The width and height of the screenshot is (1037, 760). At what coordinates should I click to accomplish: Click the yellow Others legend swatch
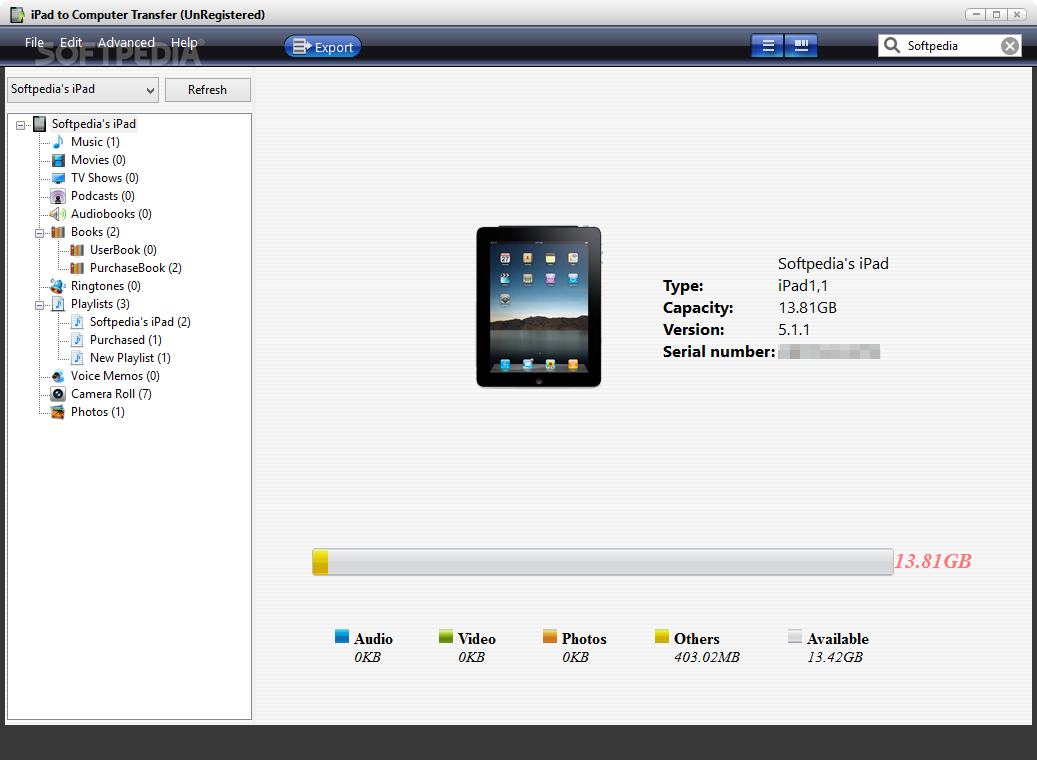click(x=662, y=636)
